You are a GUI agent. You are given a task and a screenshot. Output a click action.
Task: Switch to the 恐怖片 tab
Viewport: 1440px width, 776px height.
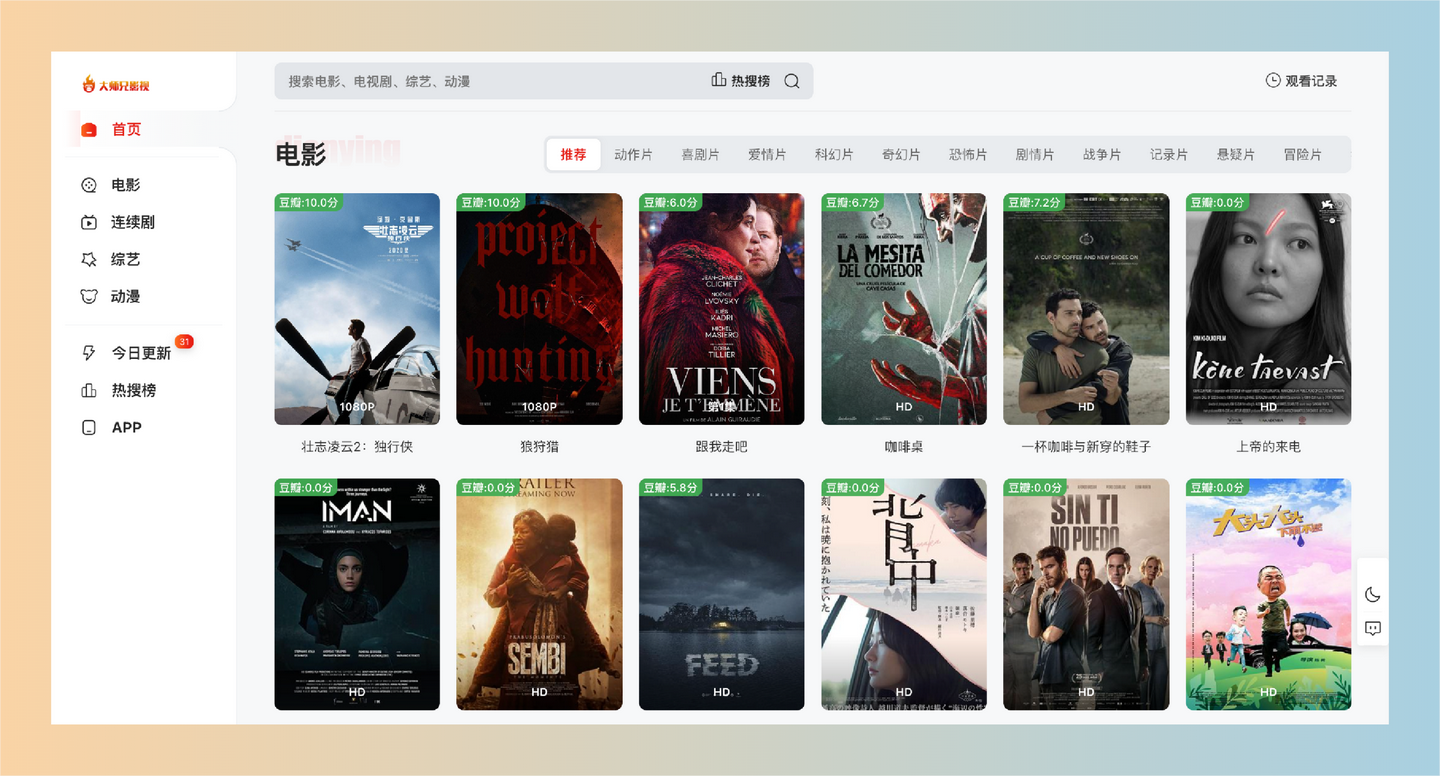pos(968,154)
